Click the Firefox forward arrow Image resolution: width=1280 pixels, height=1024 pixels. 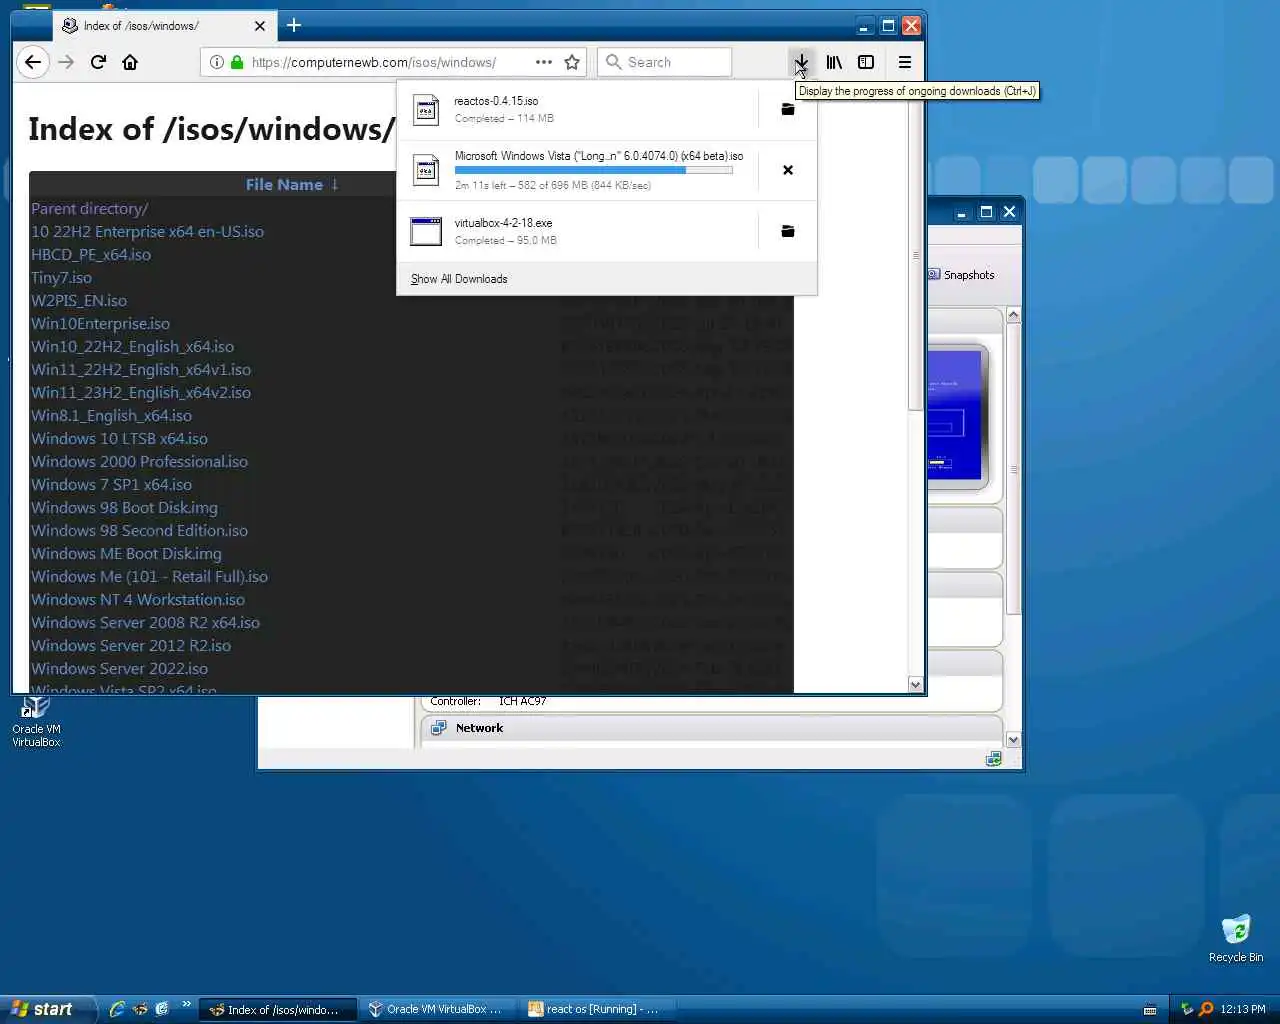(x=66, y=62)
